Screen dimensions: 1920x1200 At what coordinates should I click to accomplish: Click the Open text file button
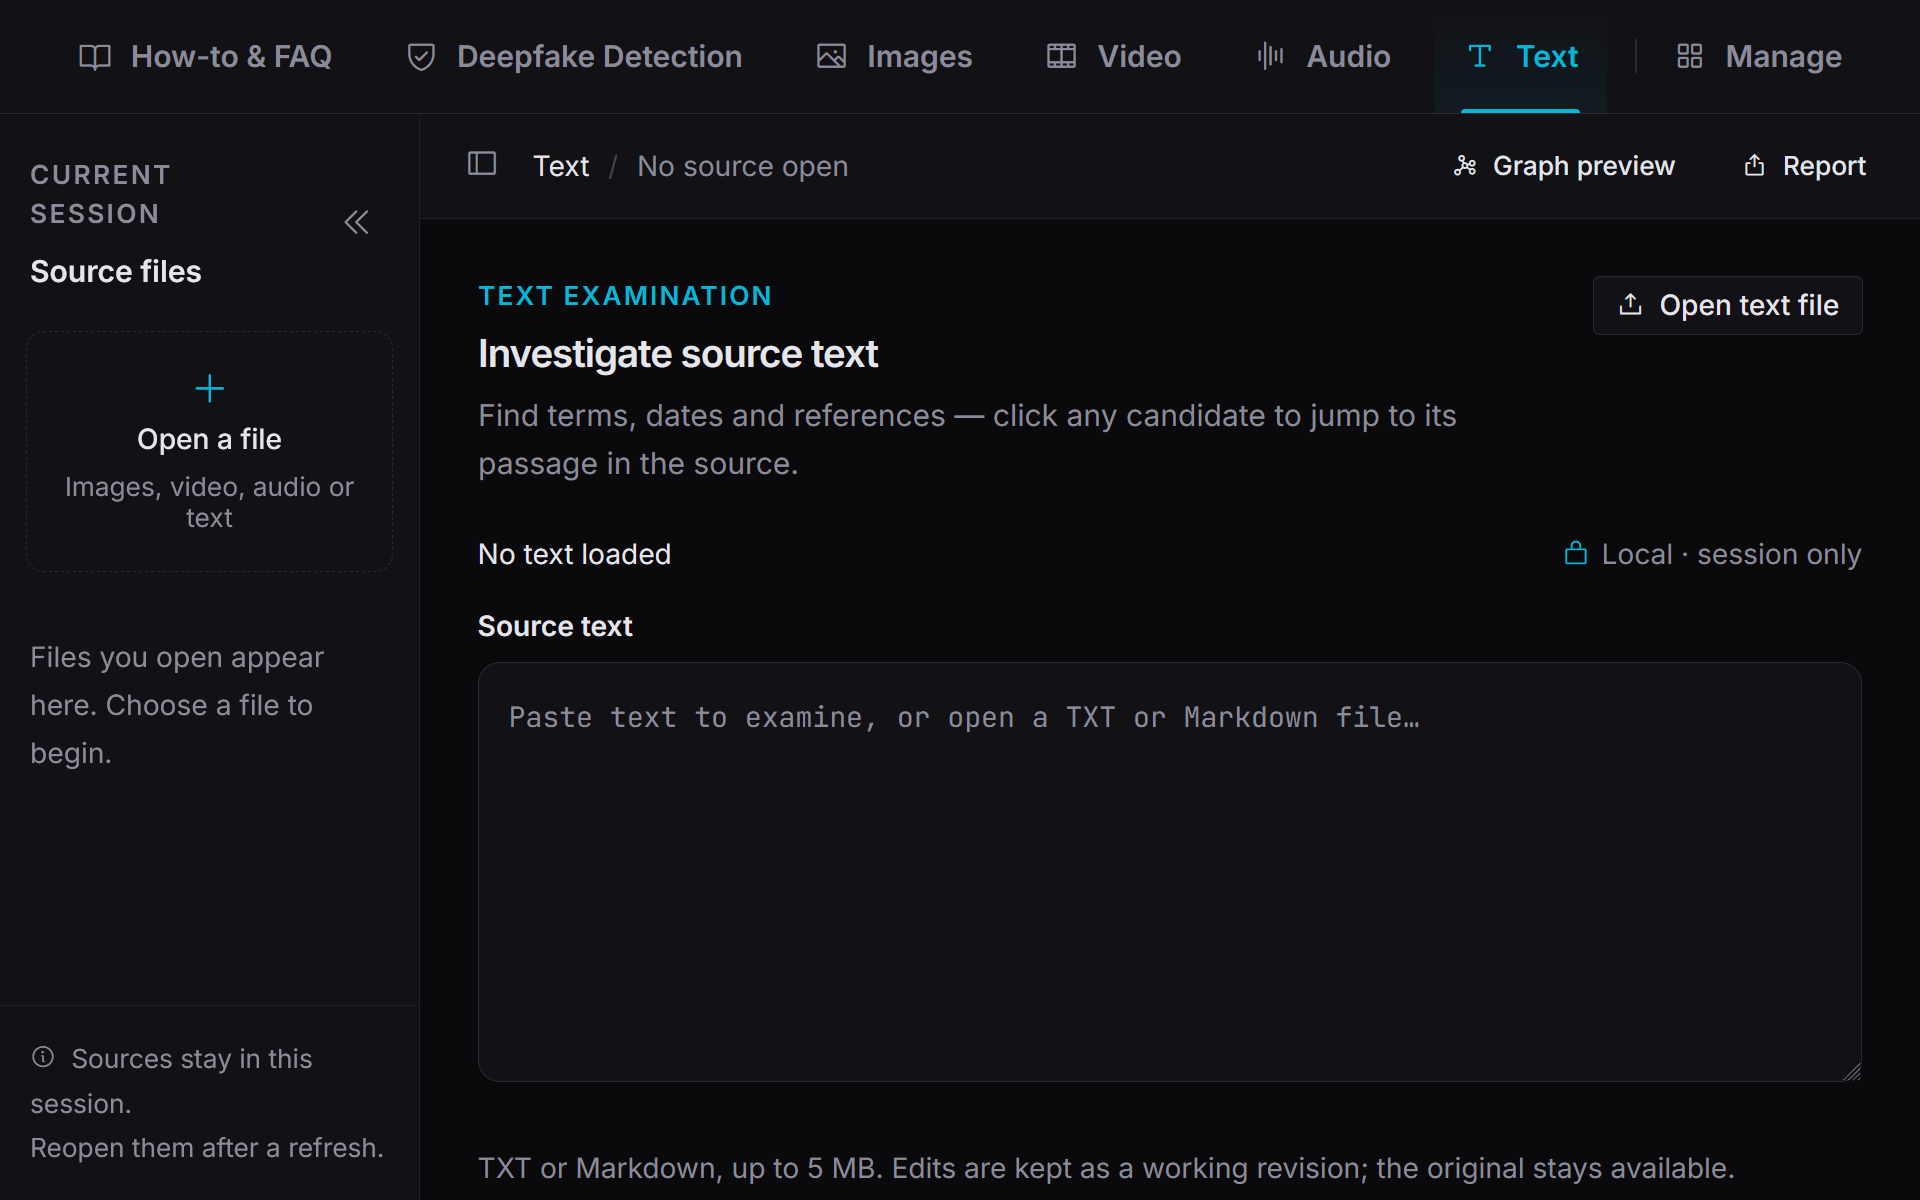(x=1727, y=305)
